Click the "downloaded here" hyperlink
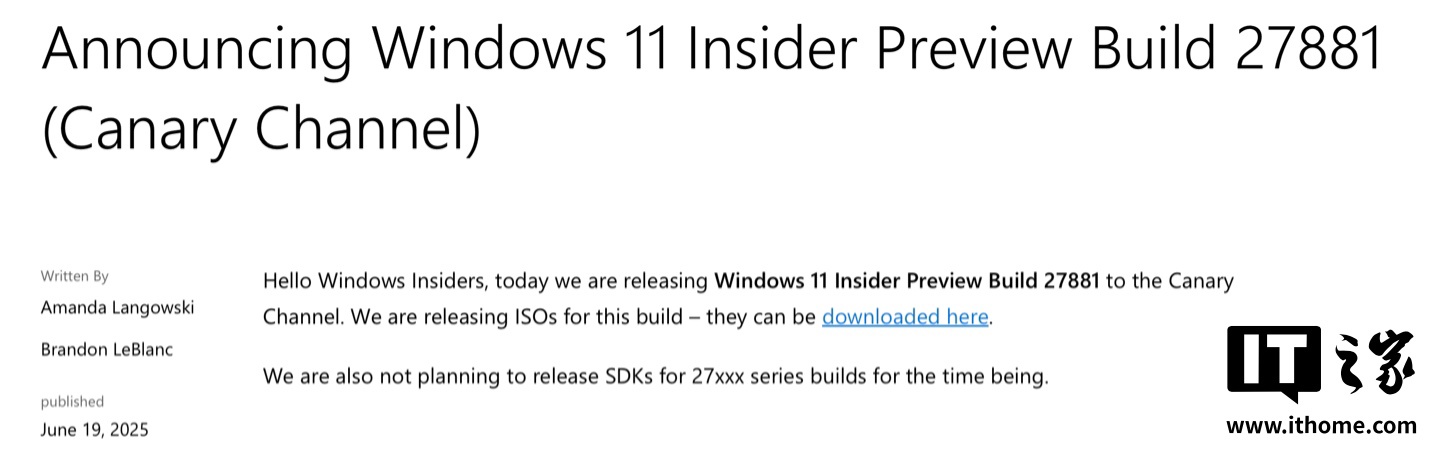1440x453 pixels. tap(905, 317)
